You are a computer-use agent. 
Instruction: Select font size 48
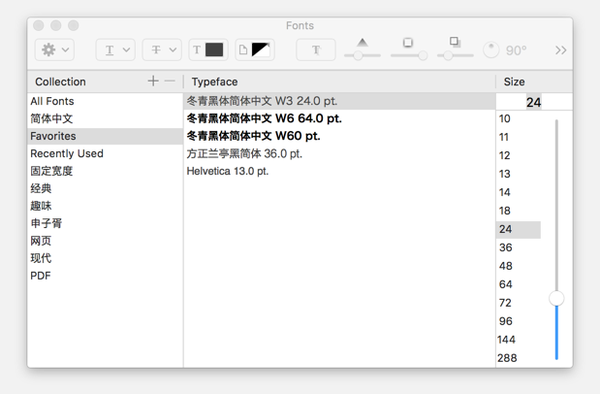click(x=518, y=266)
